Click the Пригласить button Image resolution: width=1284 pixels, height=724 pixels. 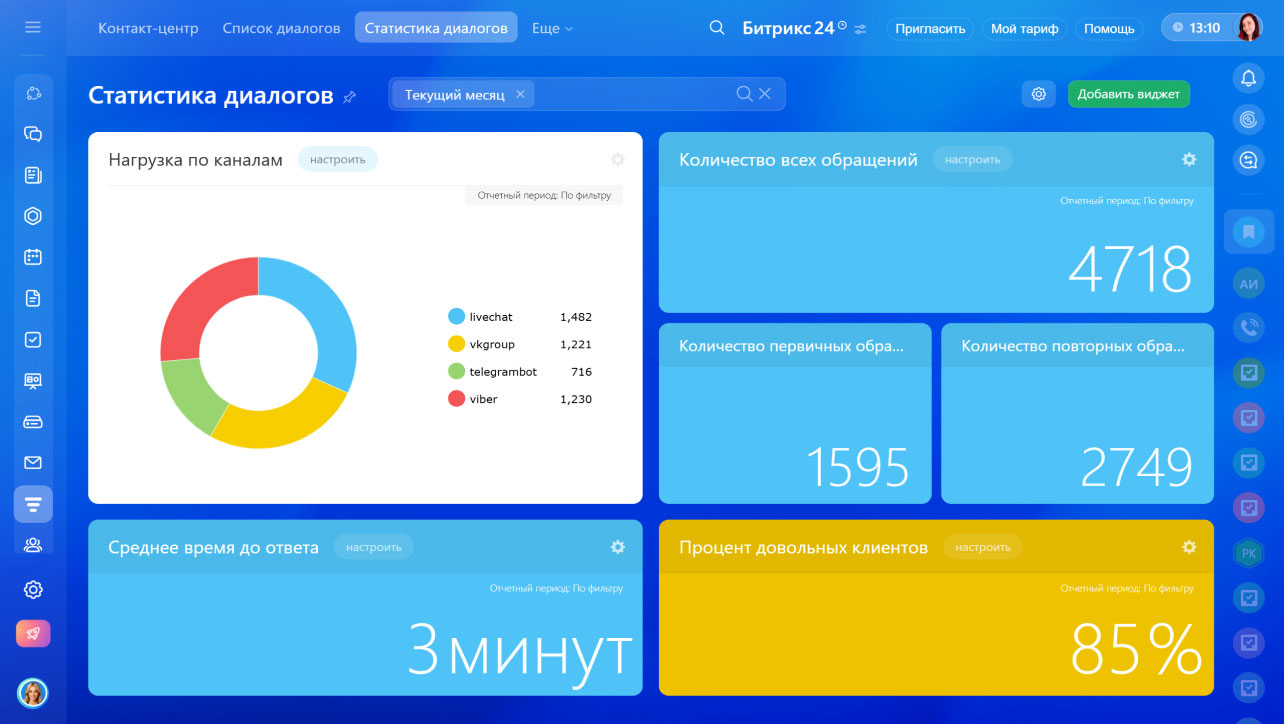pos(930,28)
